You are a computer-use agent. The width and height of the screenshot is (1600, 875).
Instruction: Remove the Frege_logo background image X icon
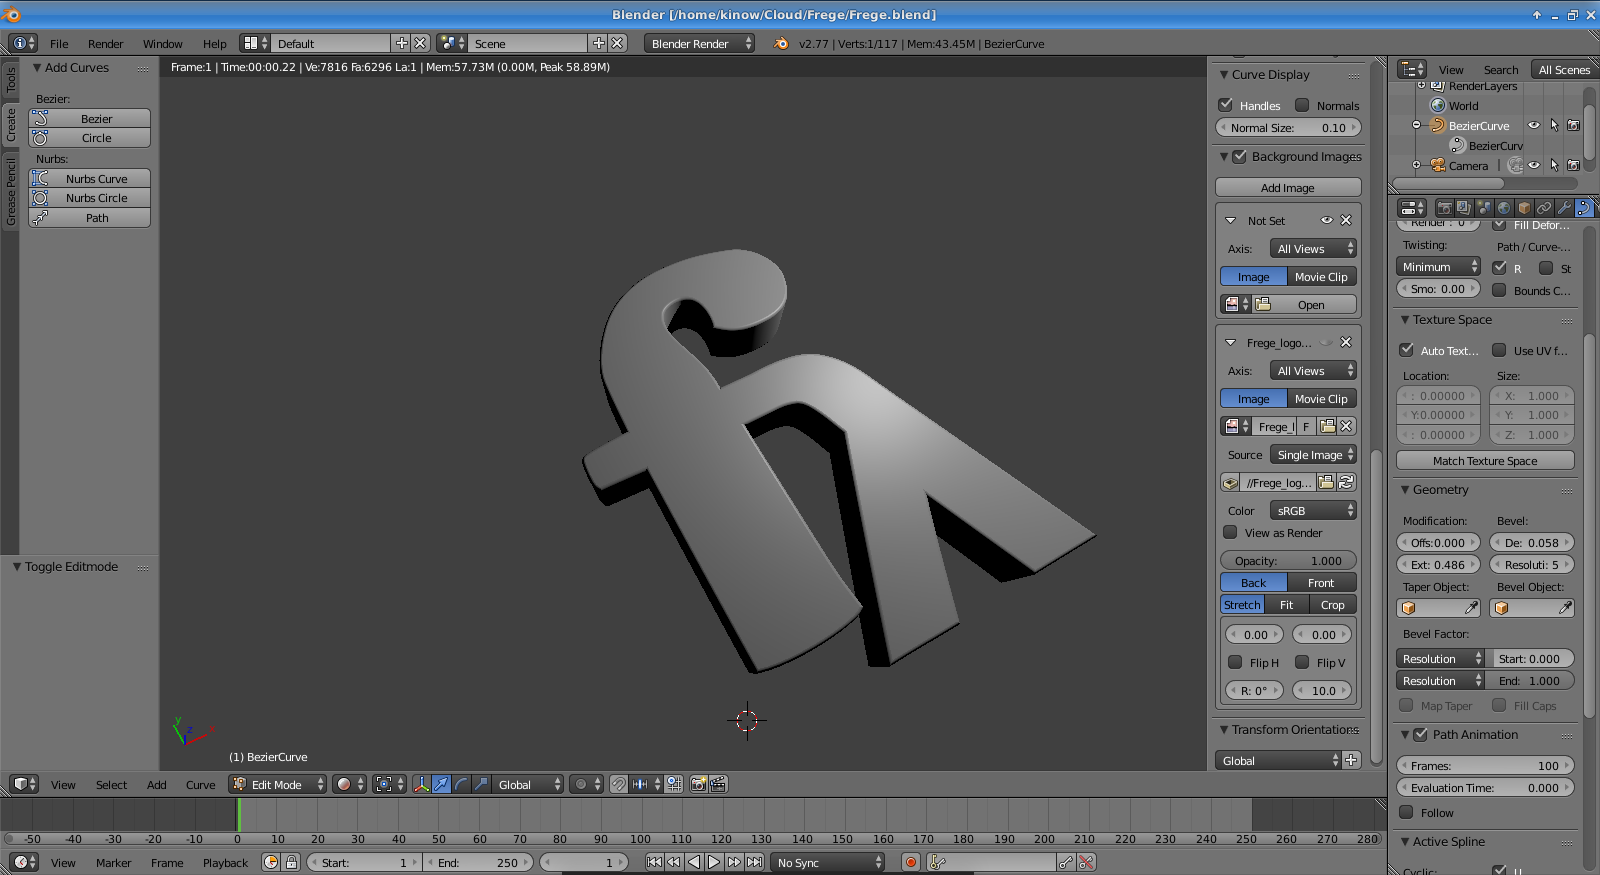coord(1346,342)
